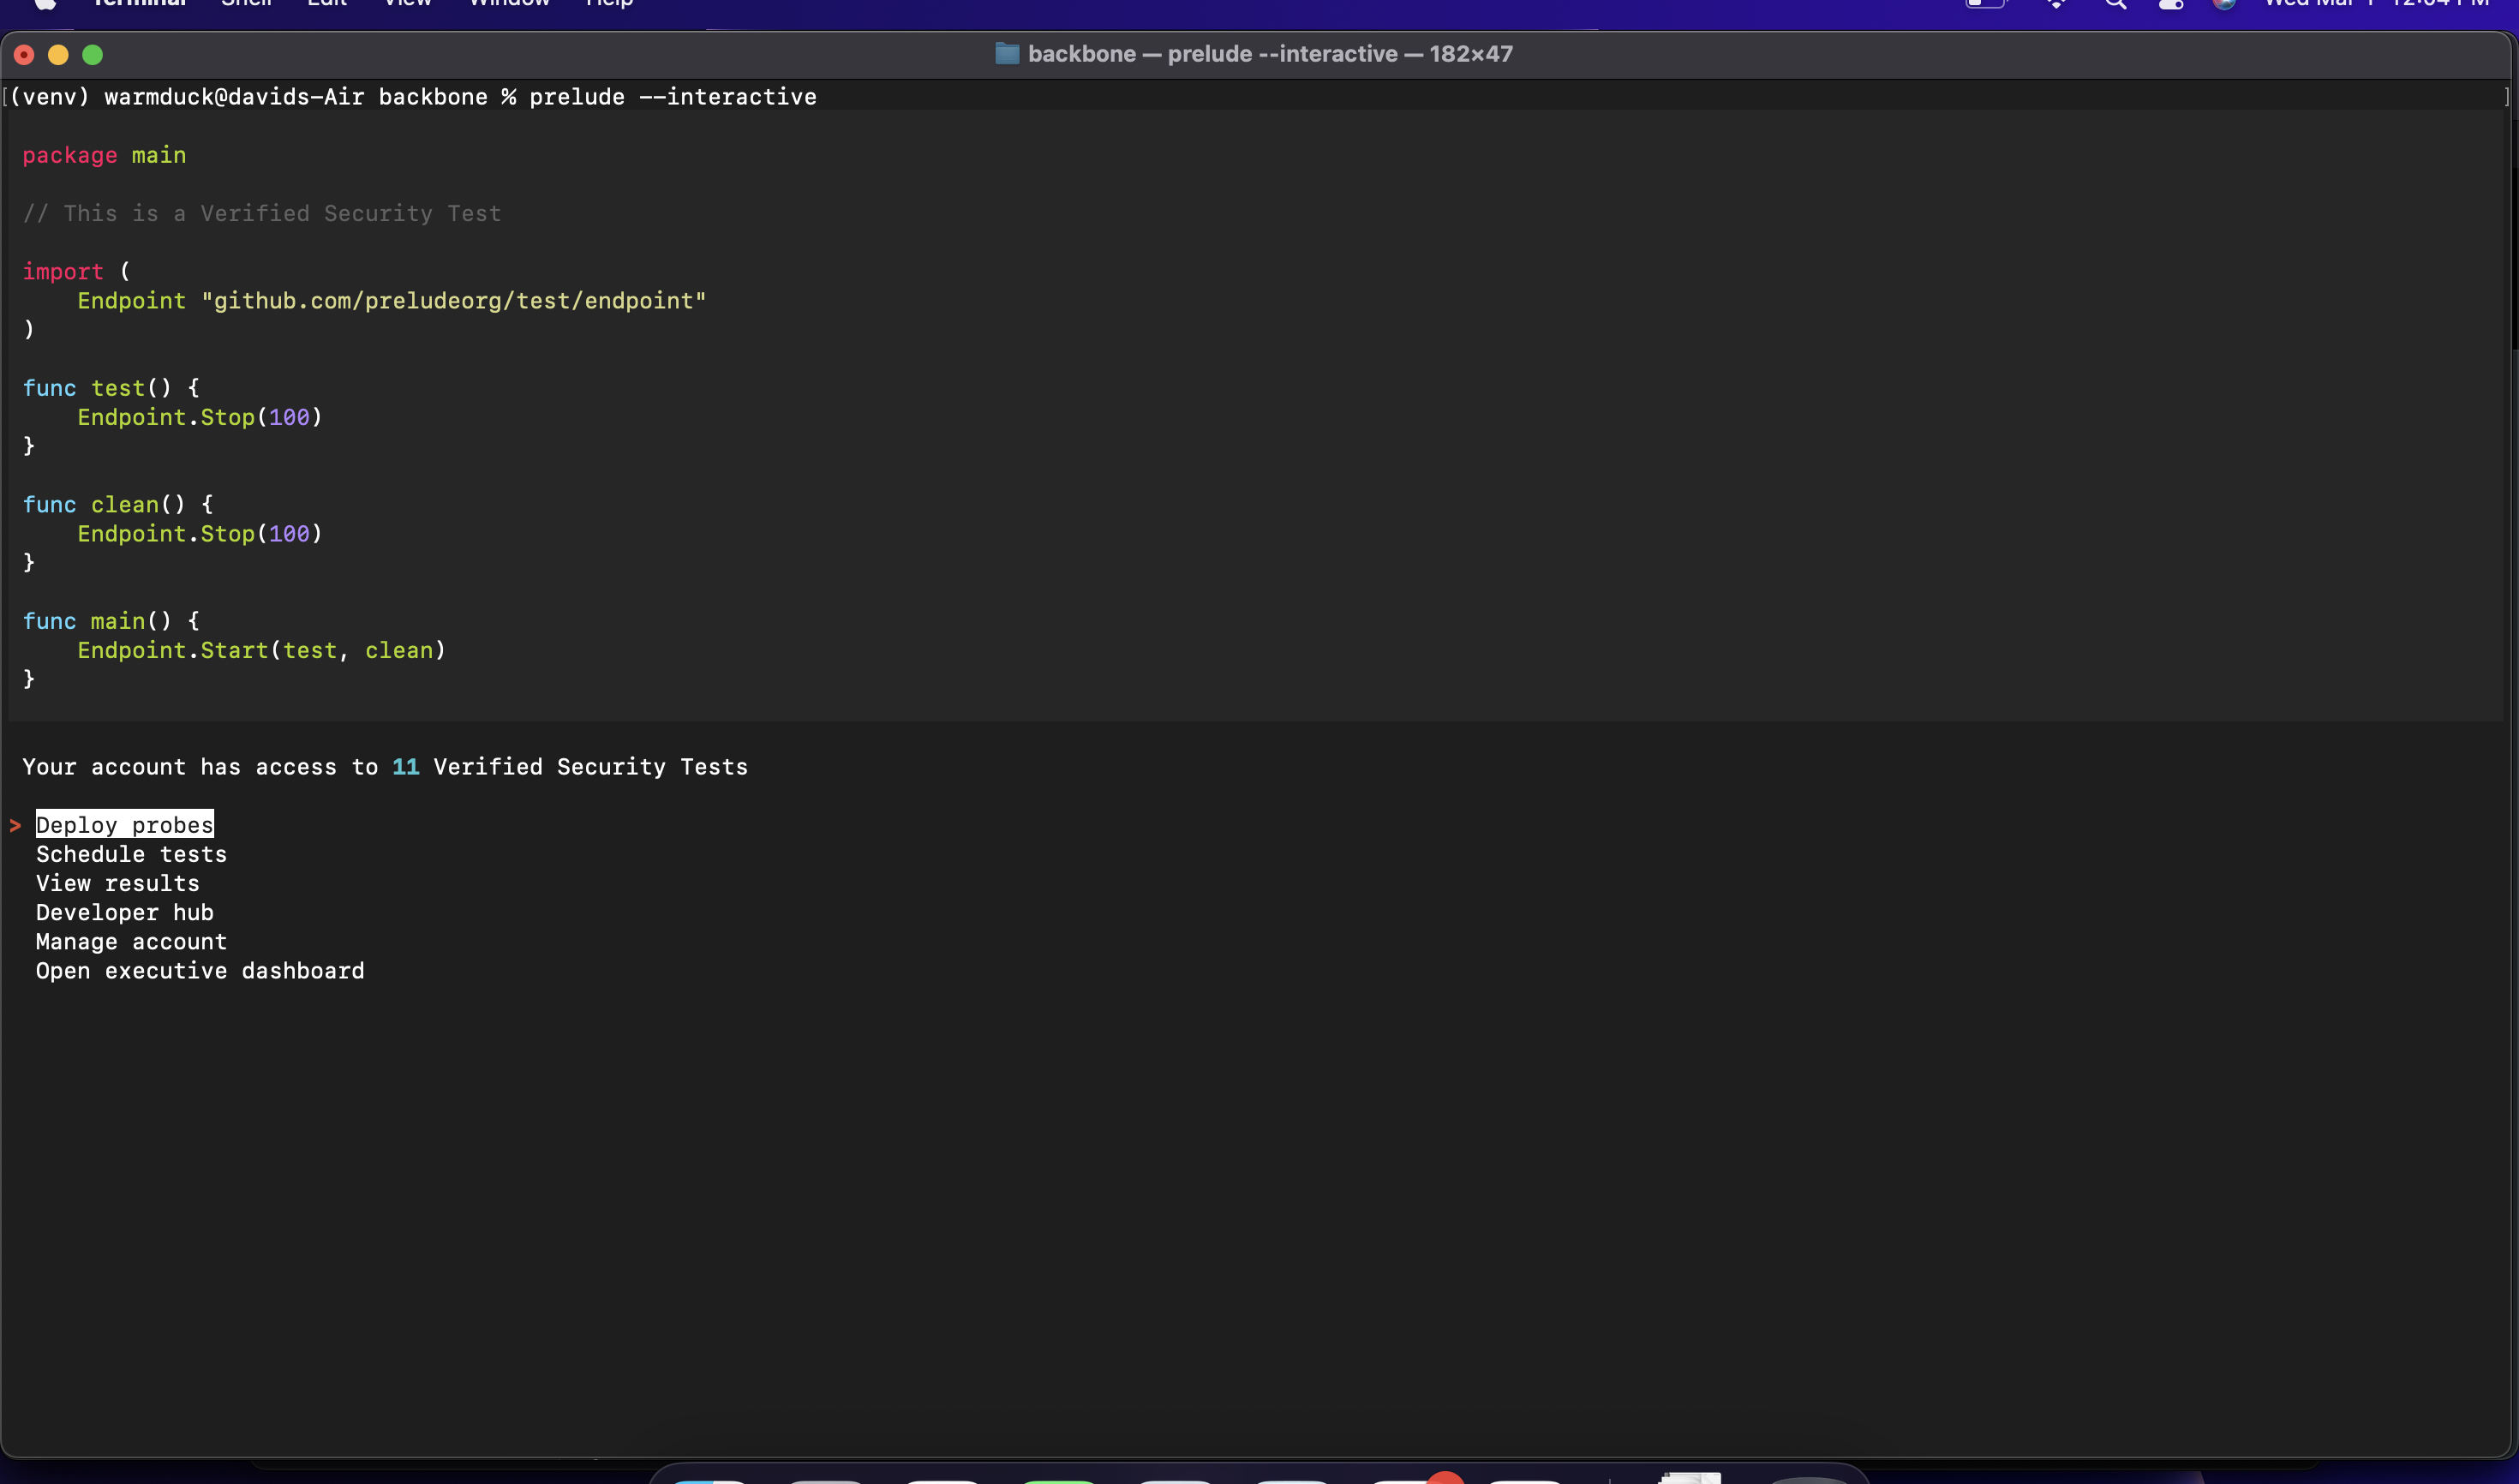
Task: Open the View menu
Action: coord(407,3)
